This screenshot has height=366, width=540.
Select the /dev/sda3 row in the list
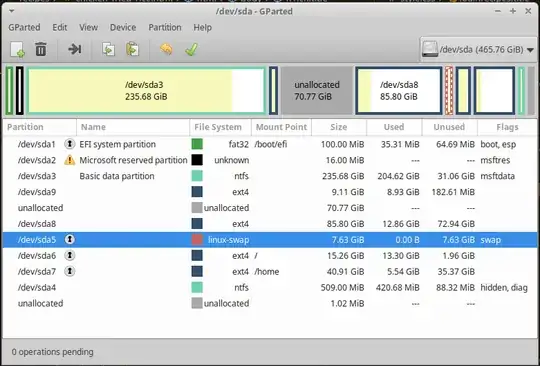270,176
